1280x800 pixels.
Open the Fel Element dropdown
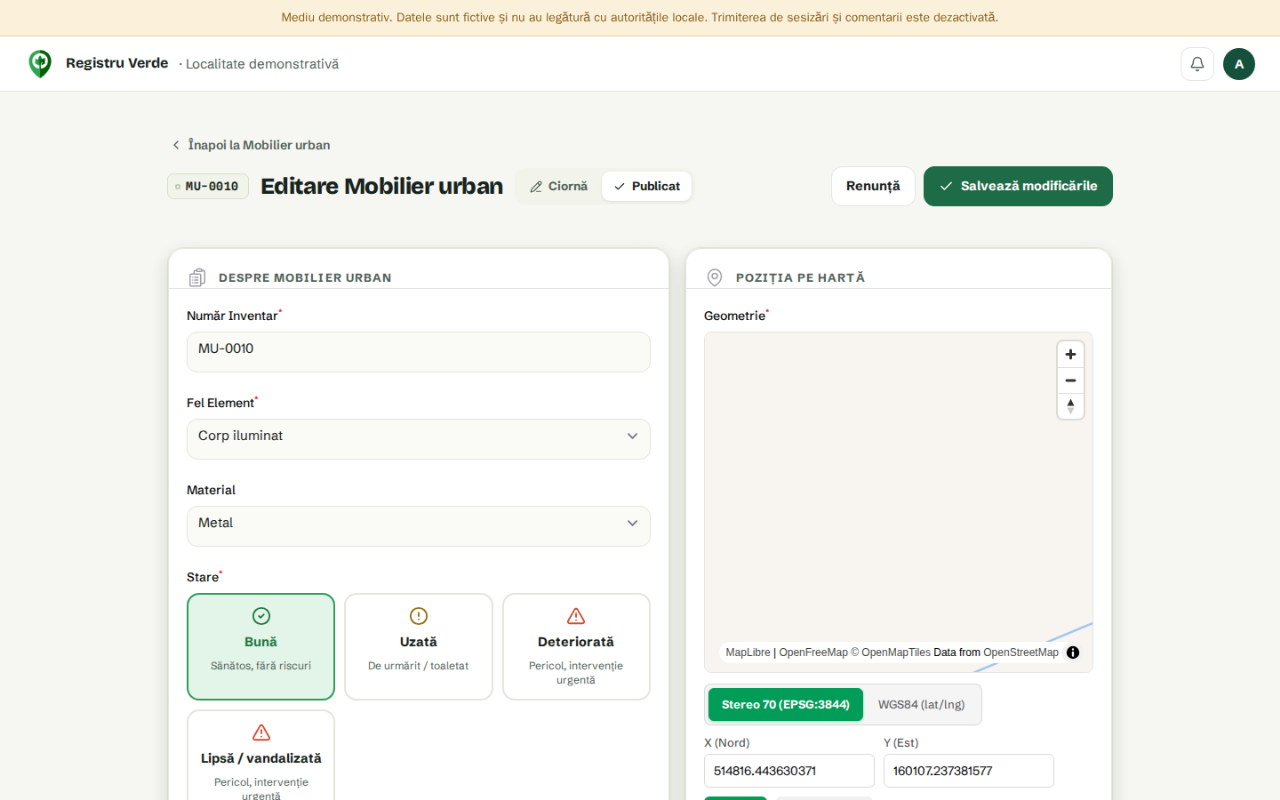(419, 439)
